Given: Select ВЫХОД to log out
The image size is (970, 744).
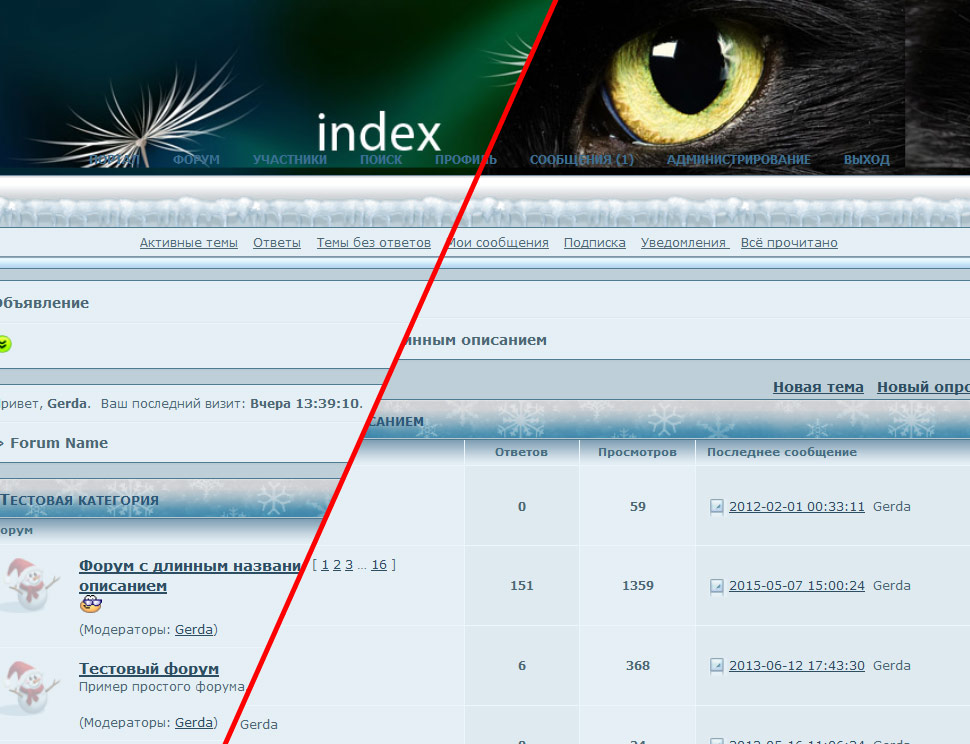Looking at the screenshot, I should pos(866,160).
